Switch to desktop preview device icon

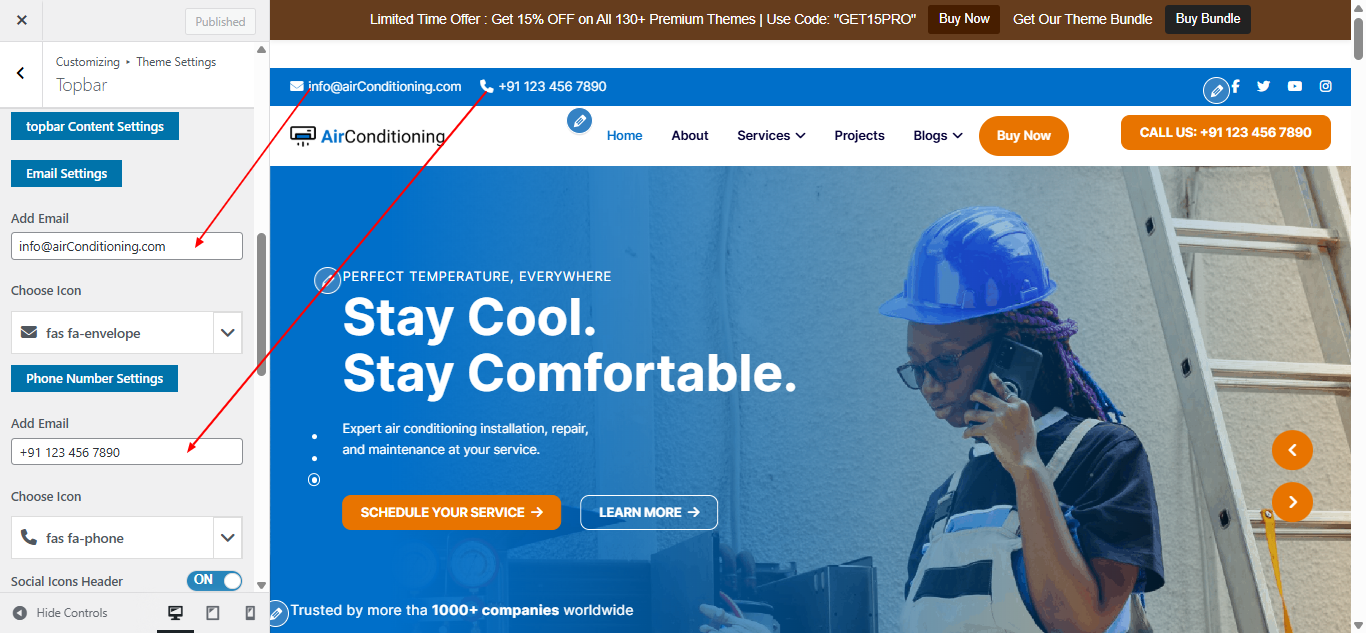[x=176, y=613]
